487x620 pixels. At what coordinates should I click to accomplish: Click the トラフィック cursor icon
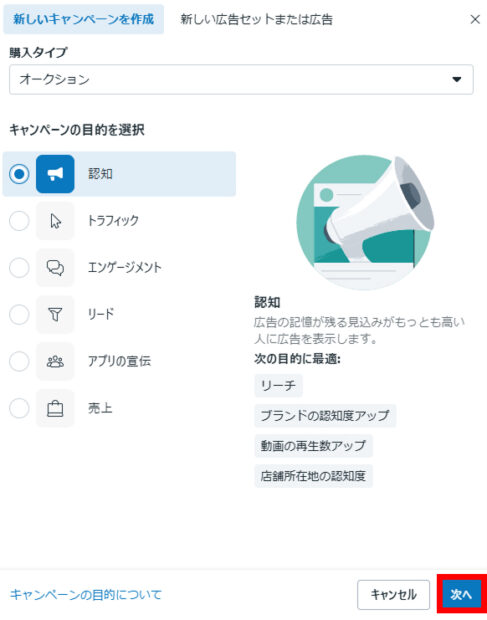pyautogui.click(x=55, y=221)
